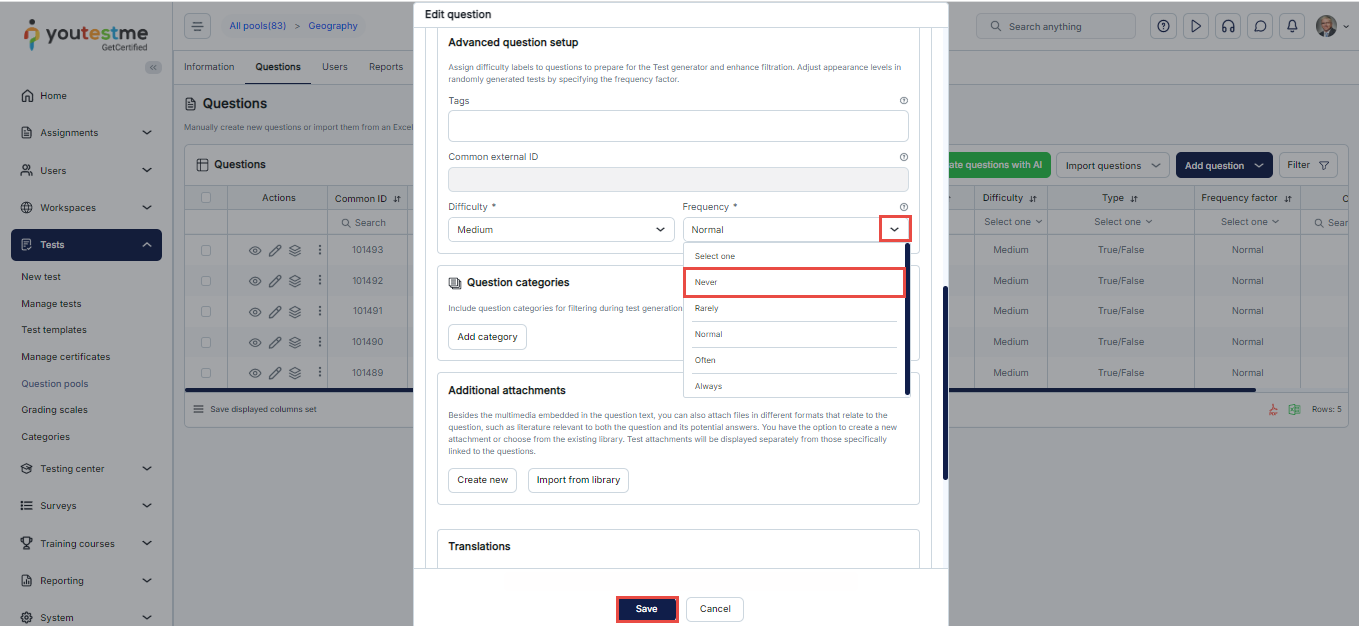The image size is (1359, 626).
Task: Open the notifications bell icon
Action: click(1293, 27)
